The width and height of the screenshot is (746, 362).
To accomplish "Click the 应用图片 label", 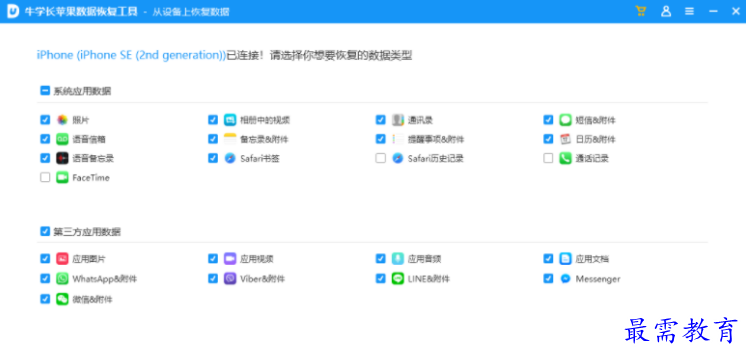I will (x=89, y=259).
